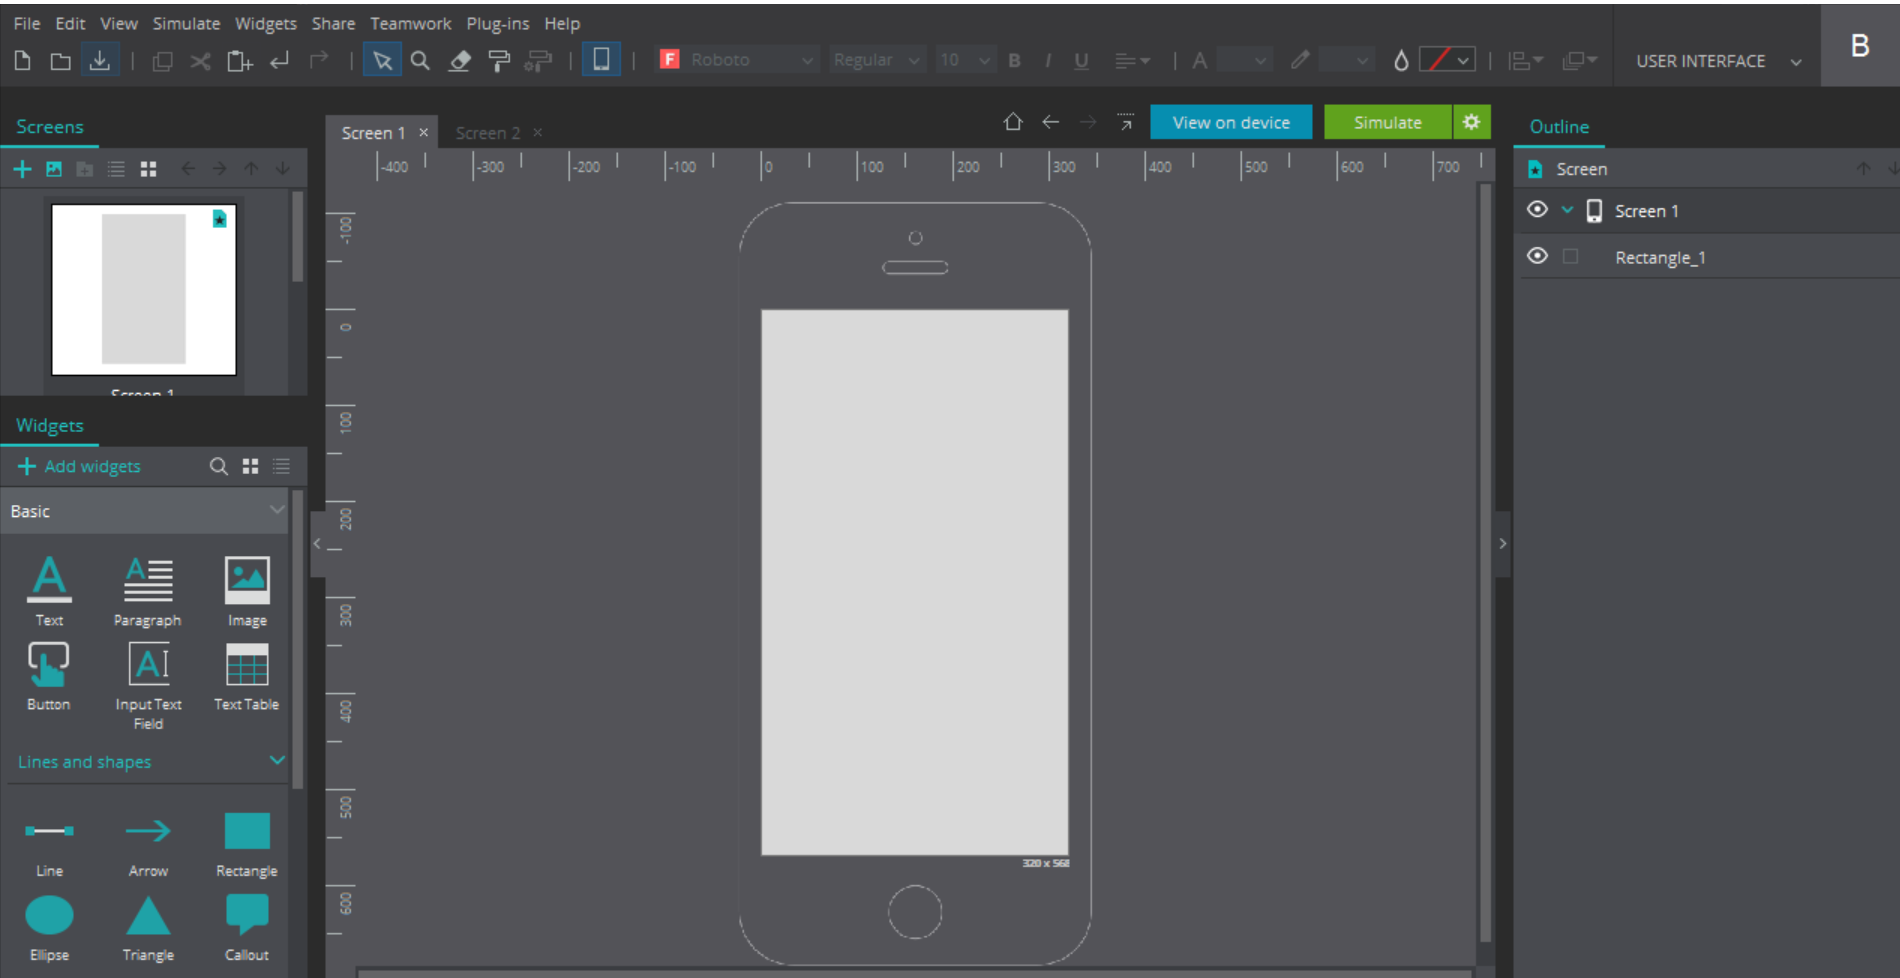
Task: Toggle the checkbox beside Rectangle_1
Action: 1570,257
